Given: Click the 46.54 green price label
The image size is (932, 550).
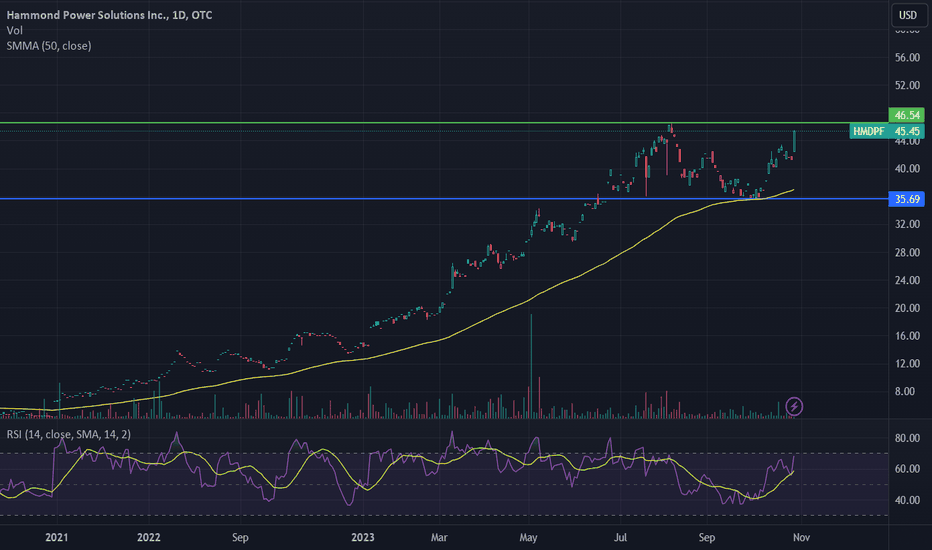Looking at the screenshot, I should click(x=906, y=115).
